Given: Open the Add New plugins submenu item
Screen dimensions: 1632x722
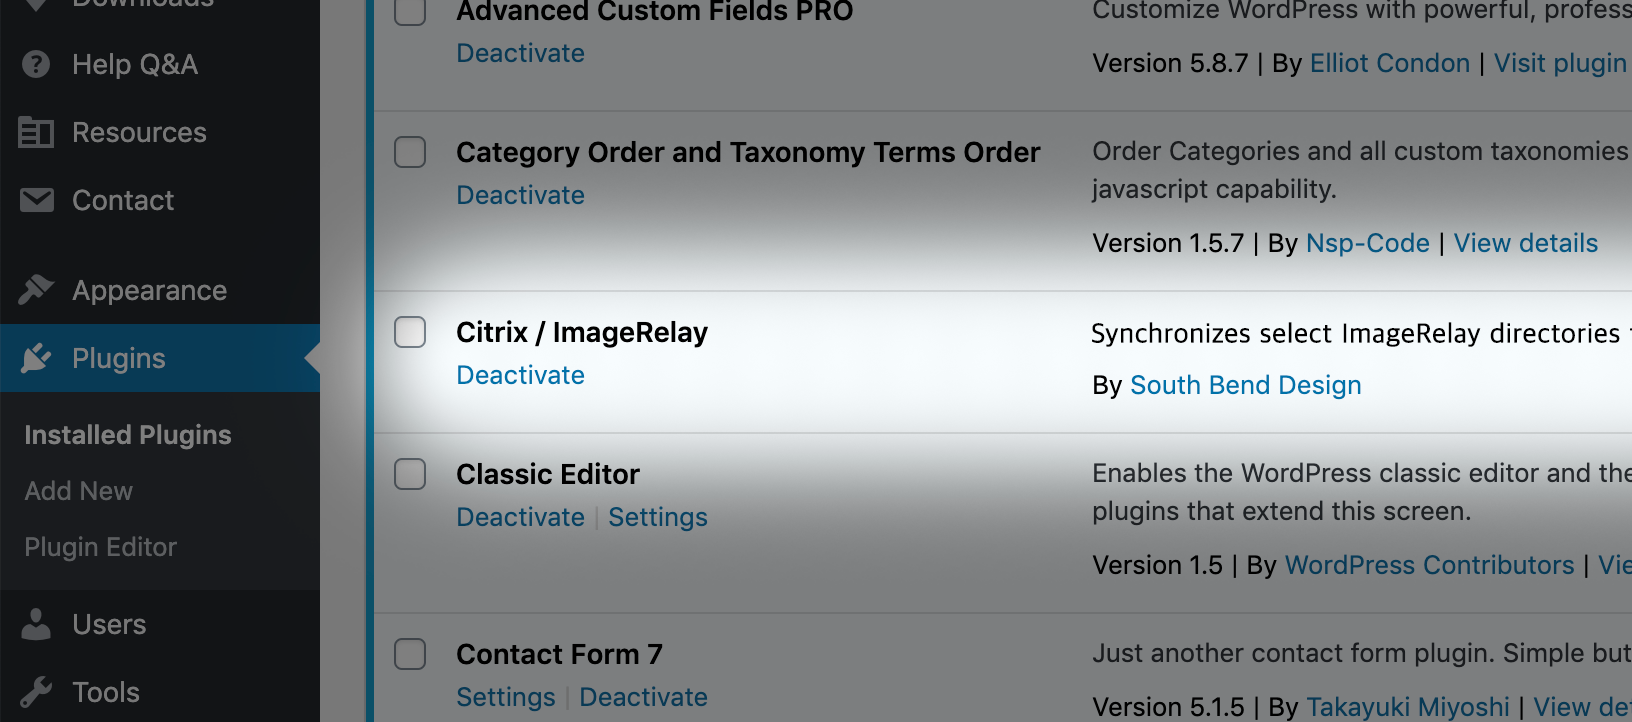Looking at the screenshot, I should pos(79,491).
